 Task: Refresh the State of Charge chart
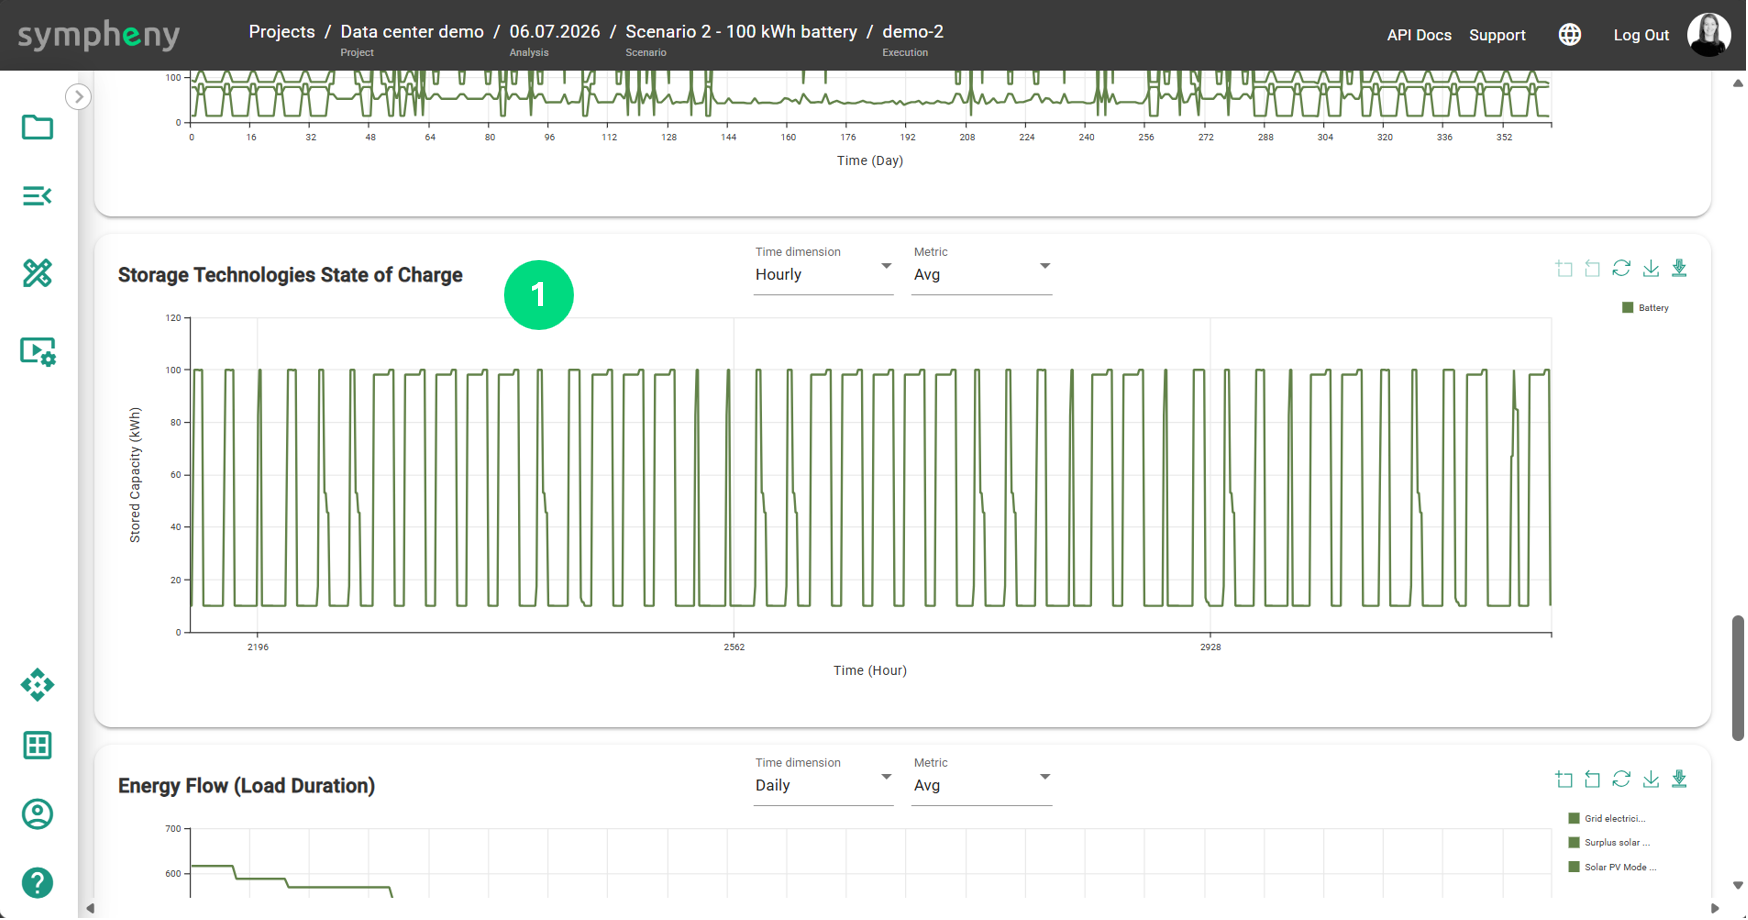tap(1622, 268)
